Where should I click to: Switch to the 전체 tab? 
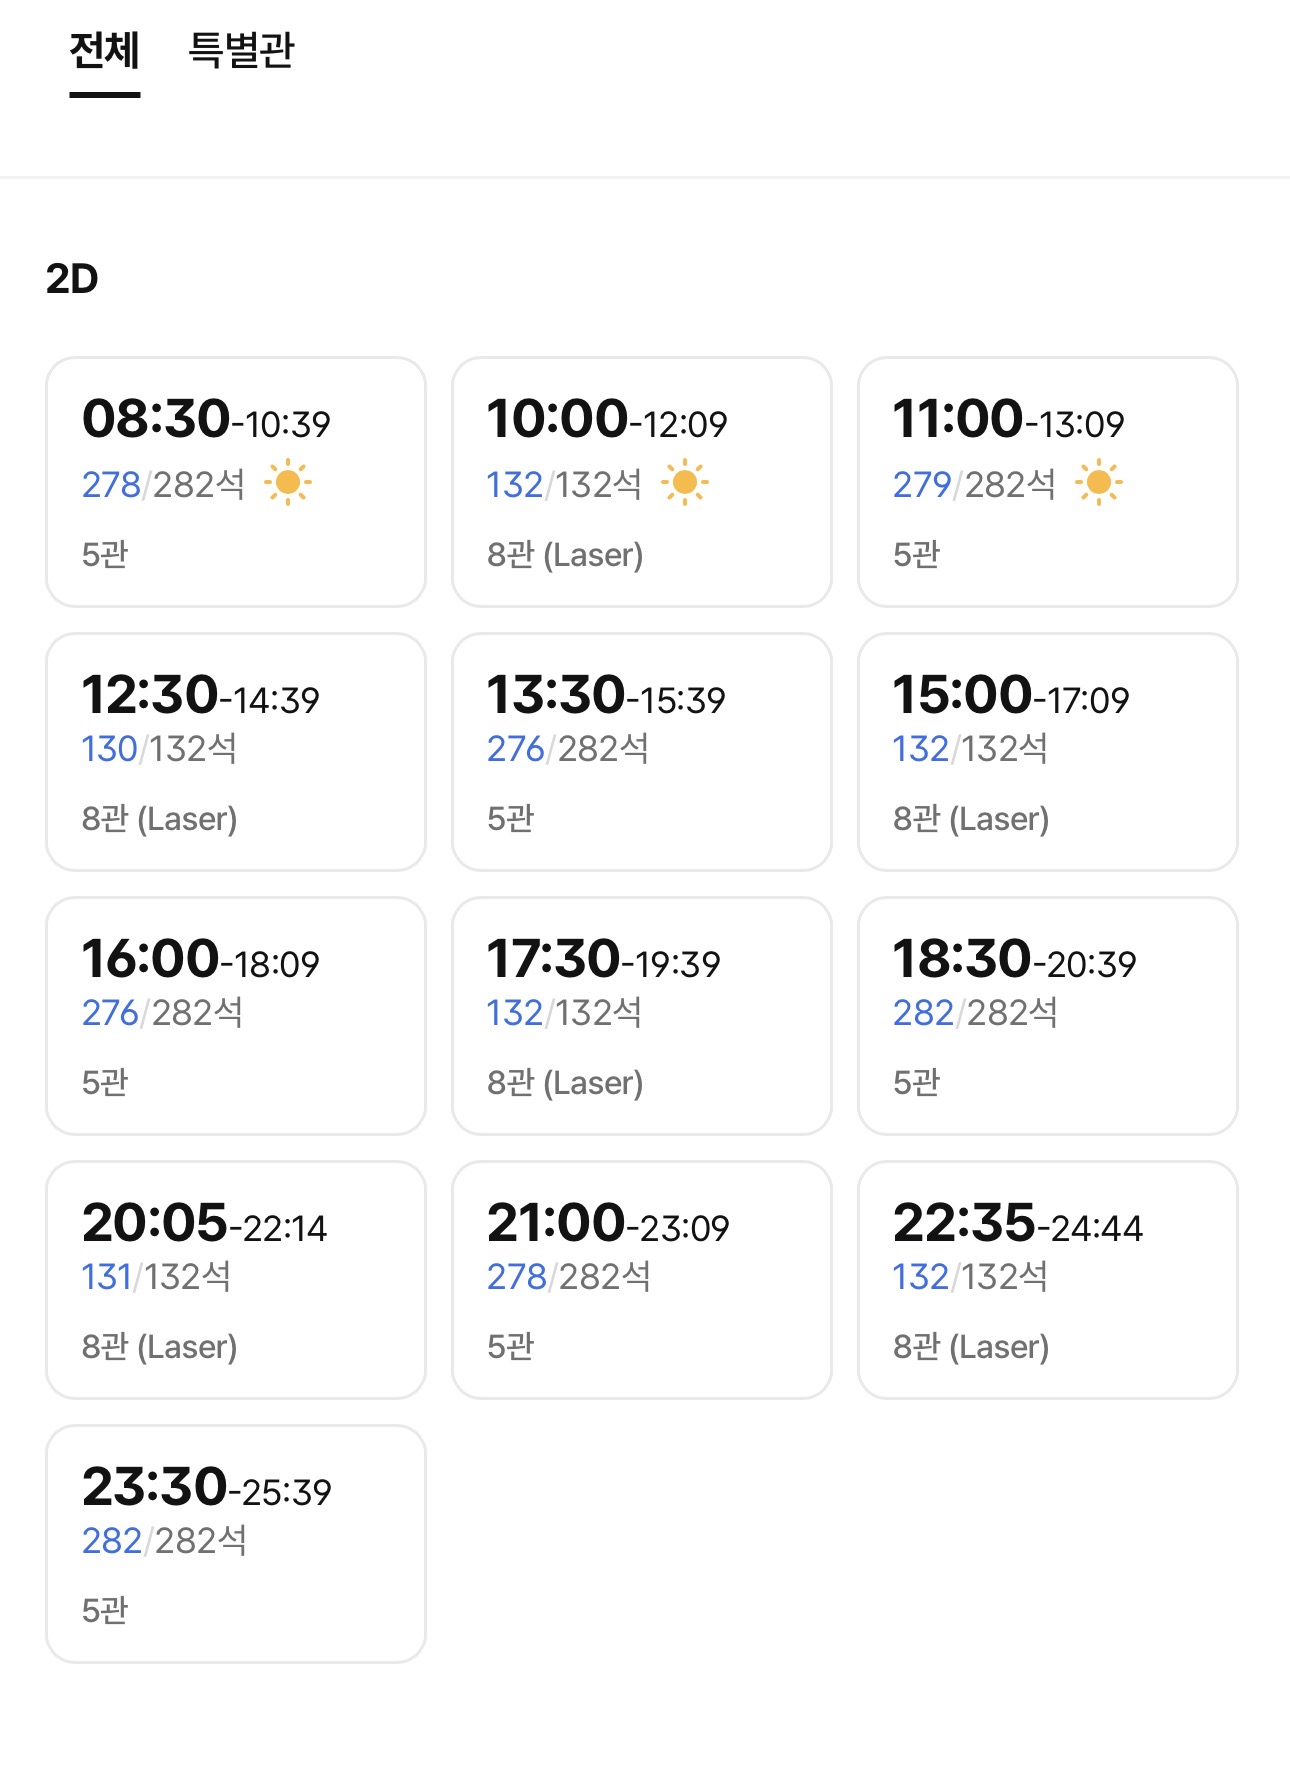click(x=104, y=50)
